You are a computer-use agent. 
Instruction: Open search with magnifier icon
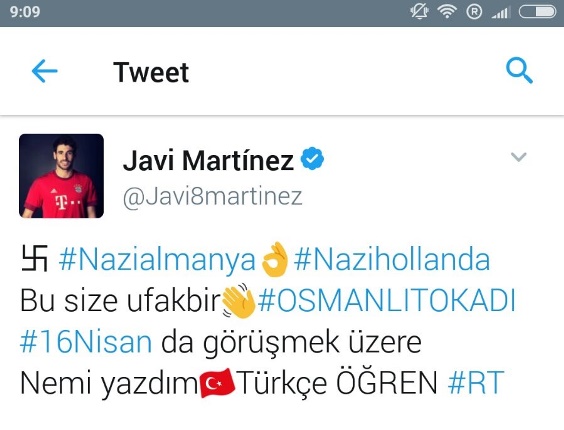(x=519, y=70)
